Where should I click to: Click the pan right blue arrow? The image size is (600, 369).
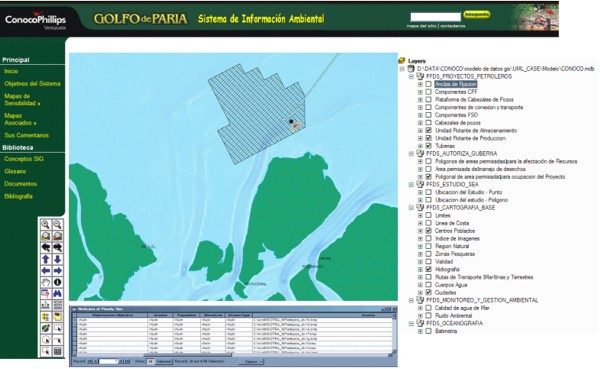(58, 271)
